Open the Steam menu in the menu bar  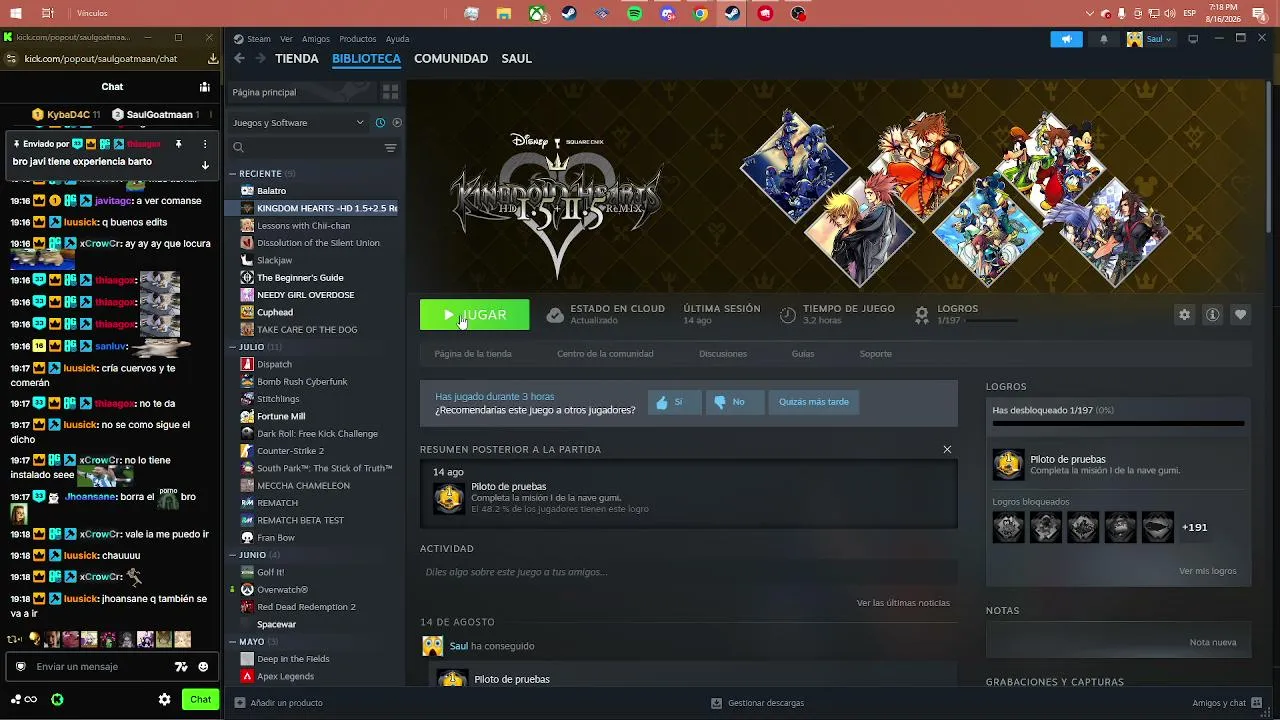point(258,39)
